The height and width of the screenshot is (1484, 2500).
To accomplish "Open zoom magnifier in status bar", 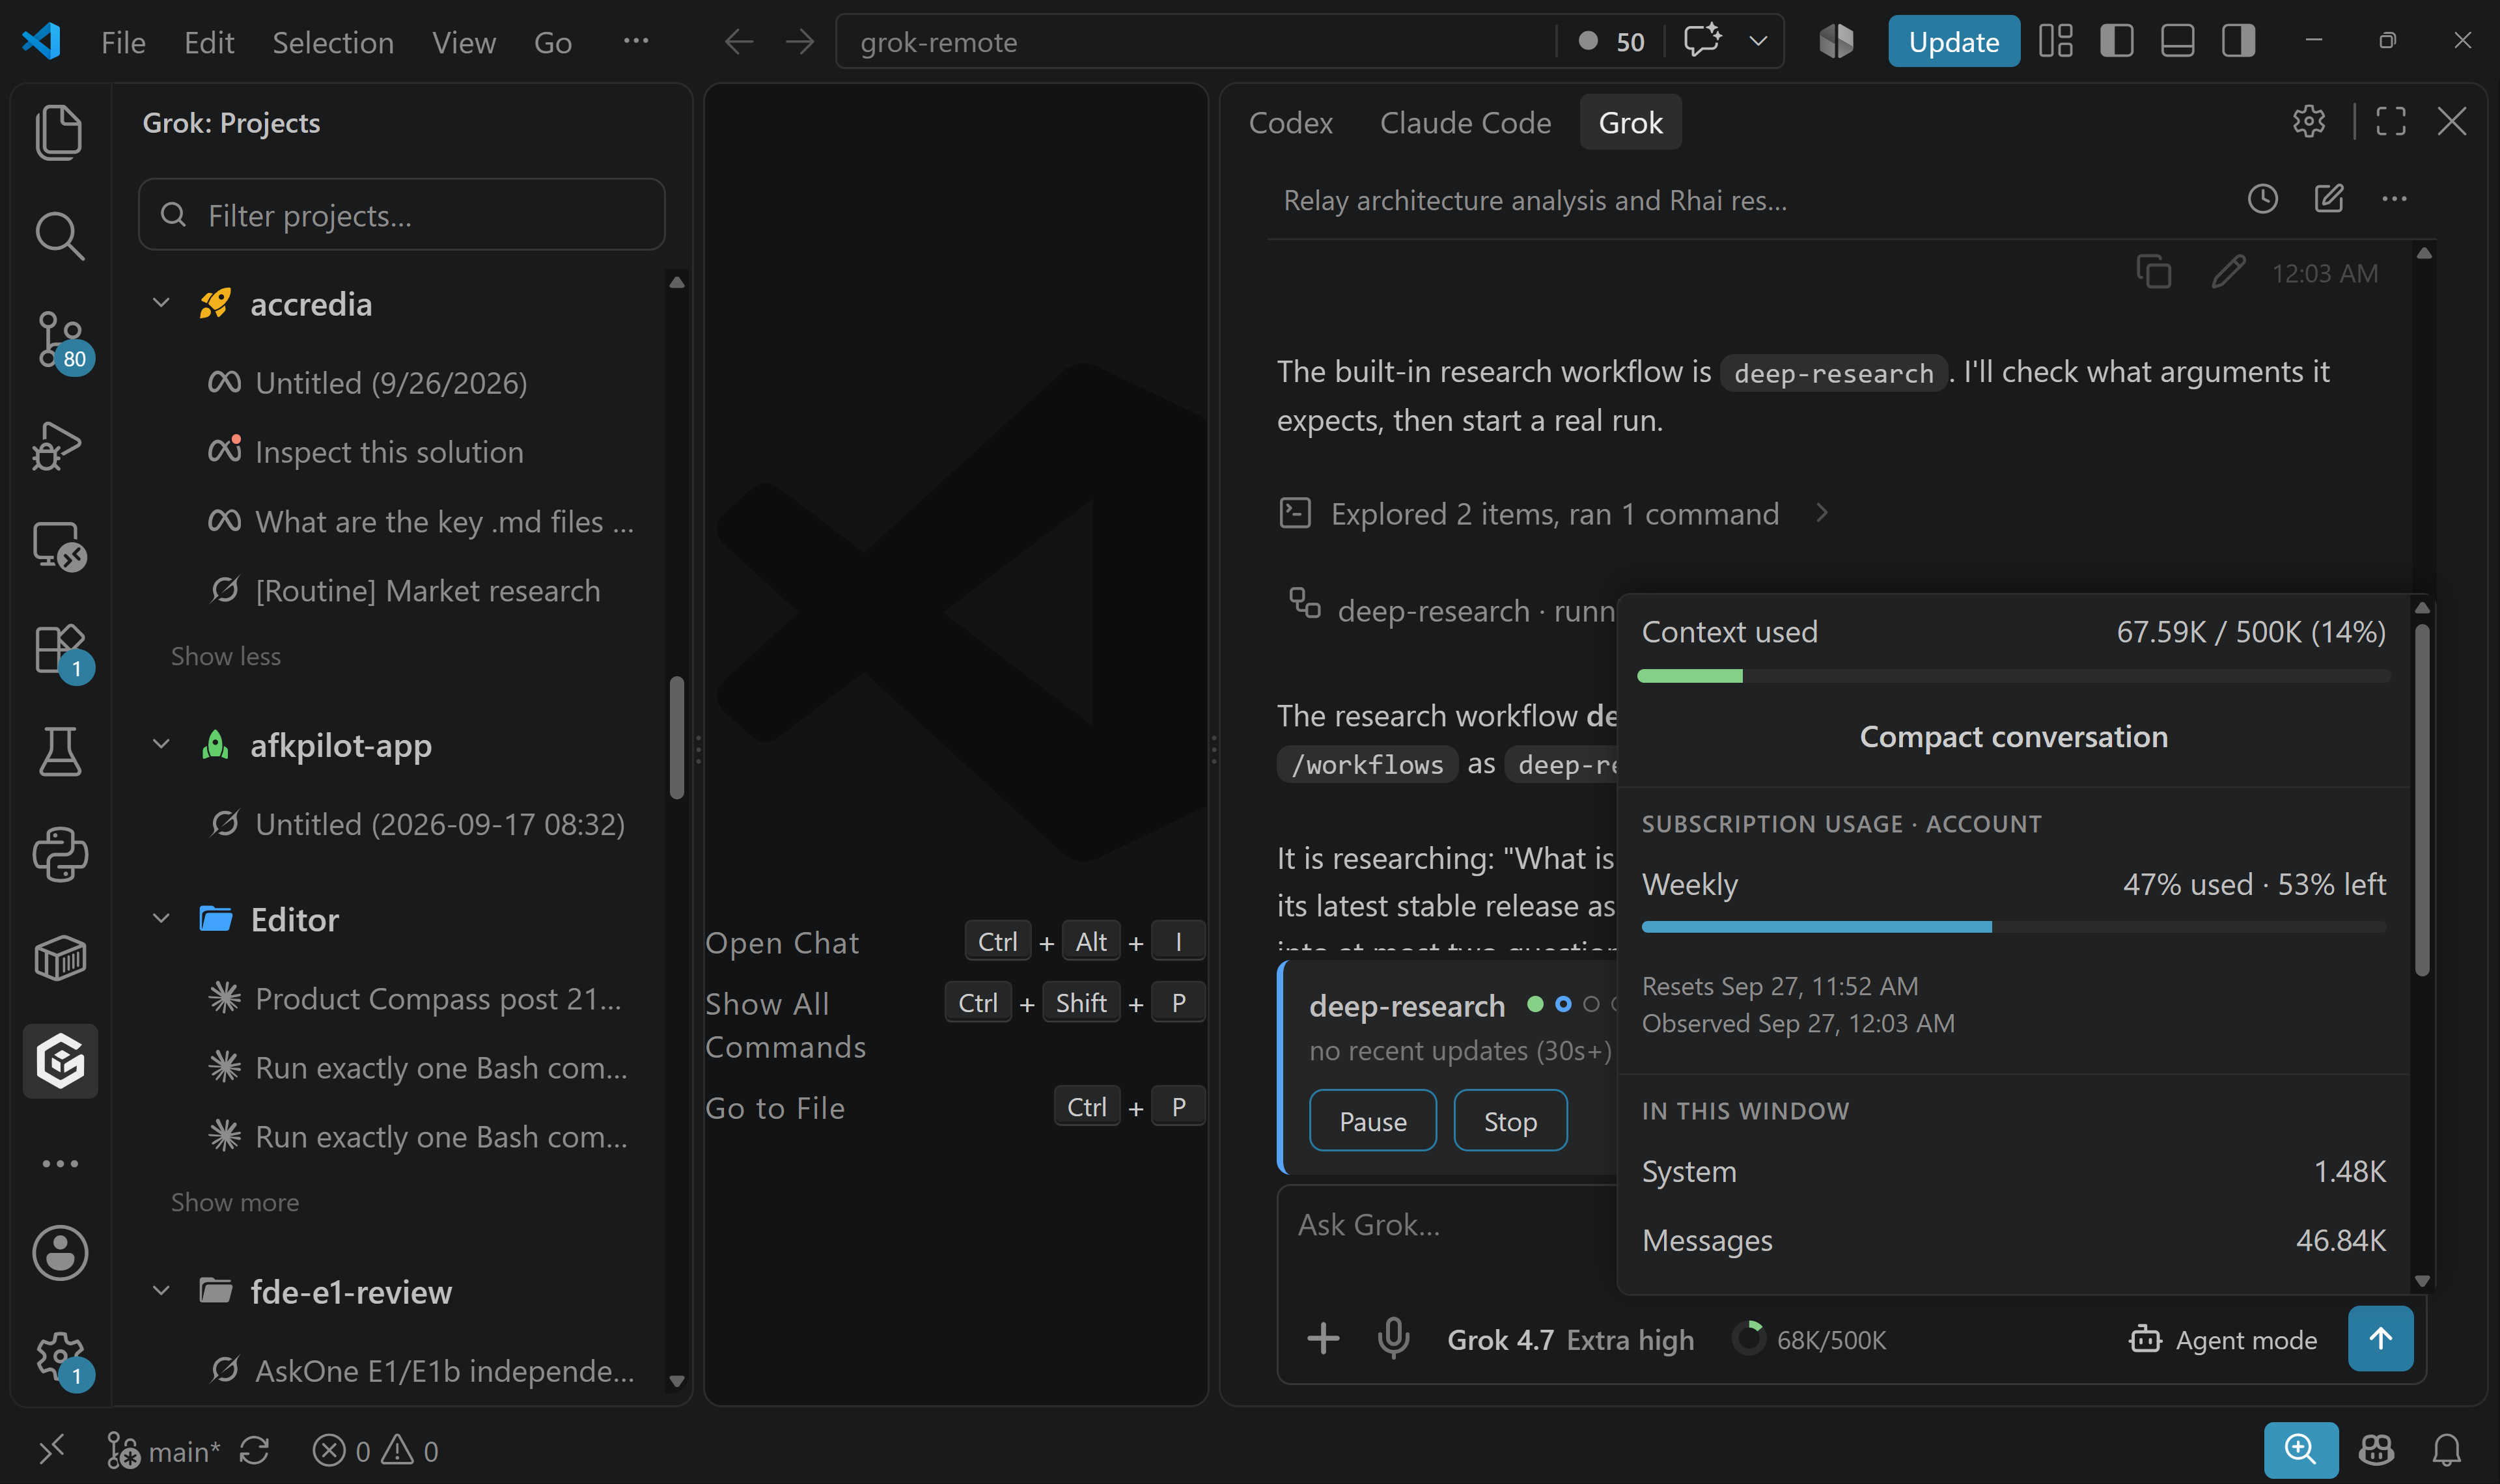I will [x=2300, y=1450].
